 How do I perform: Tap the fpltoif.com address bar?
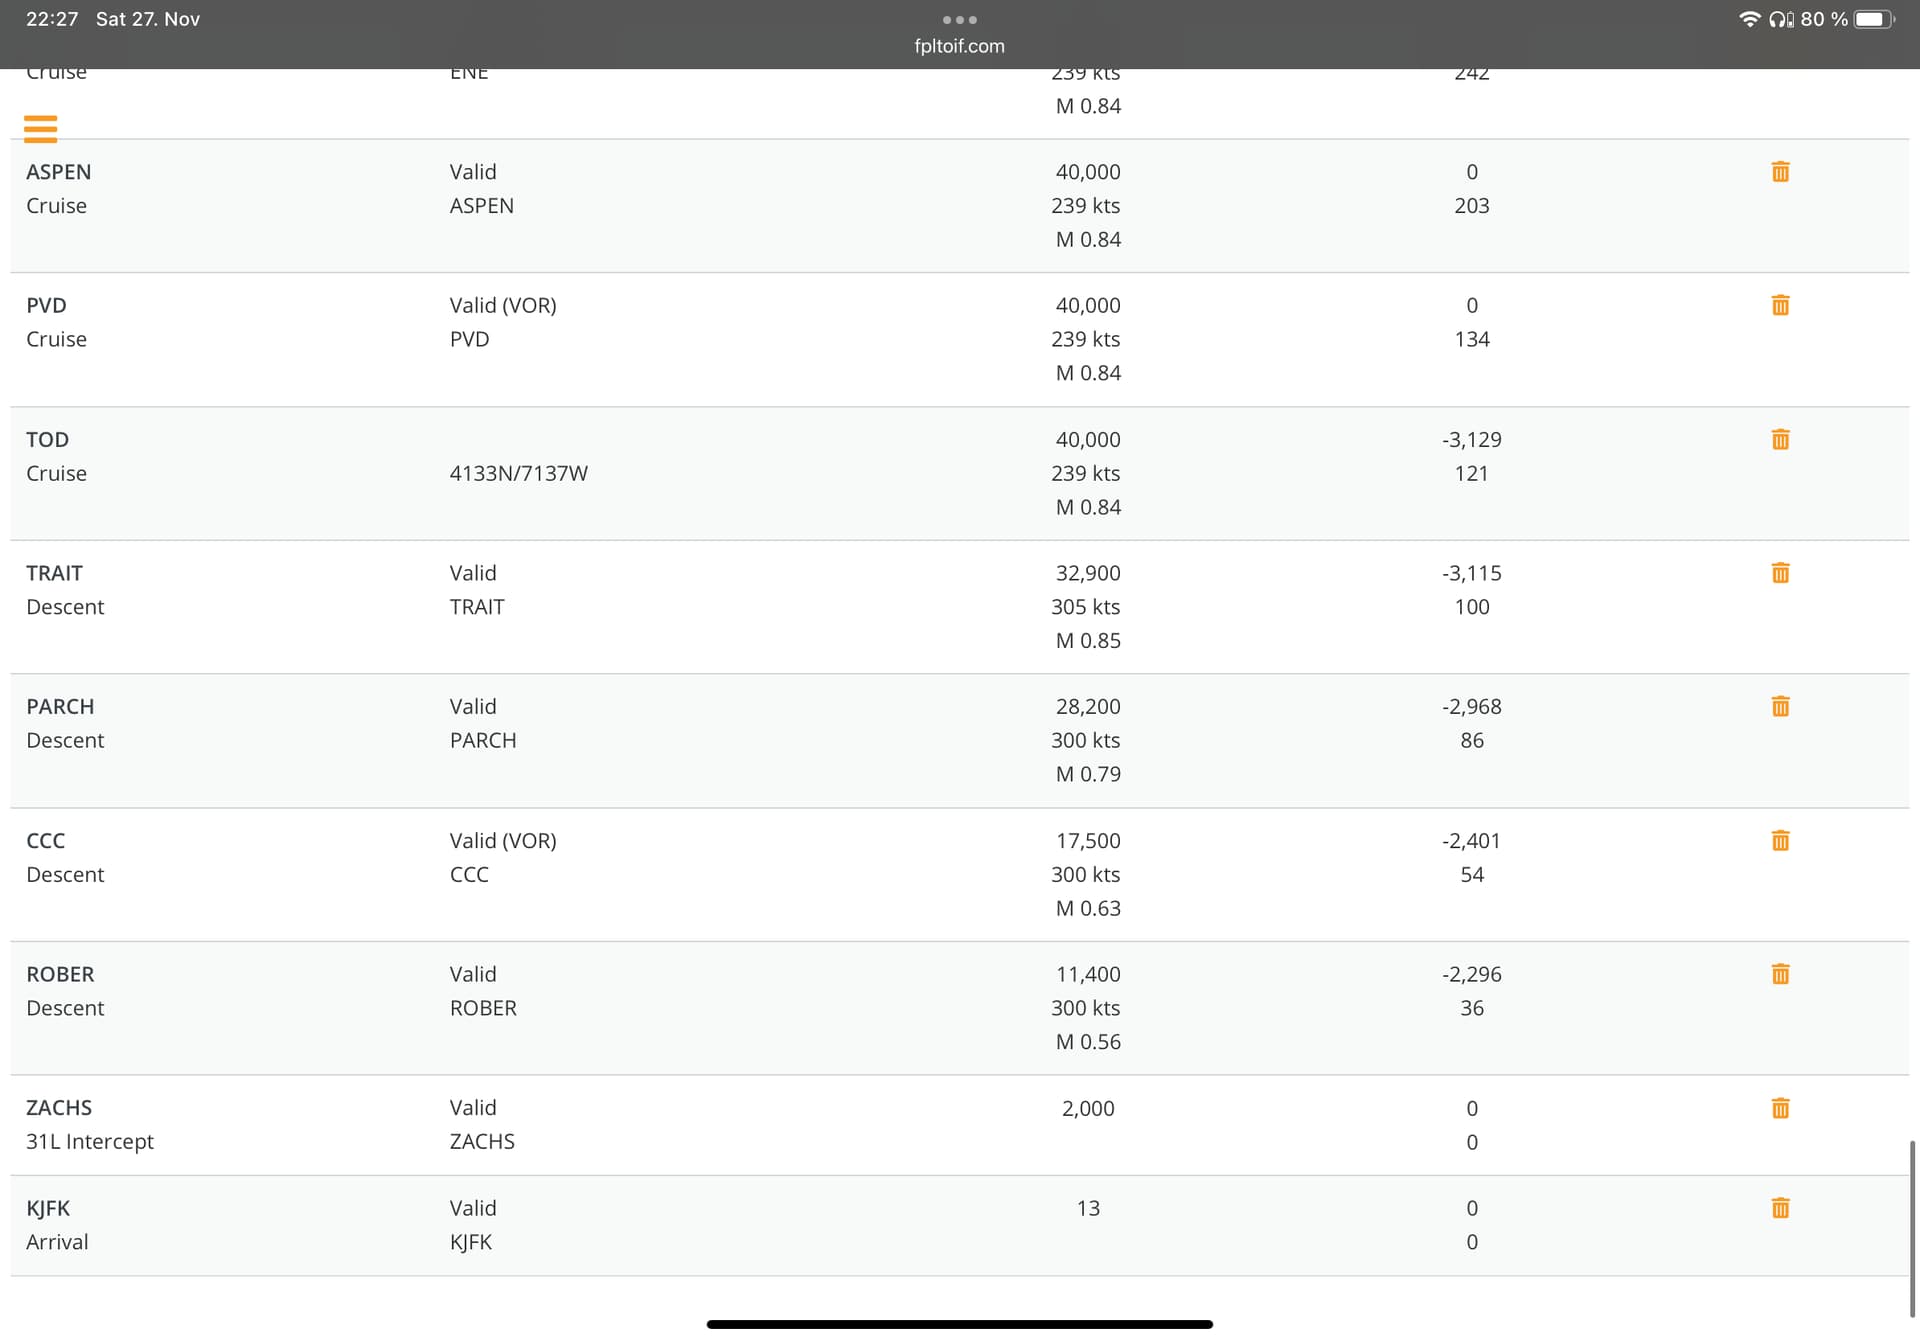(959, 46)
